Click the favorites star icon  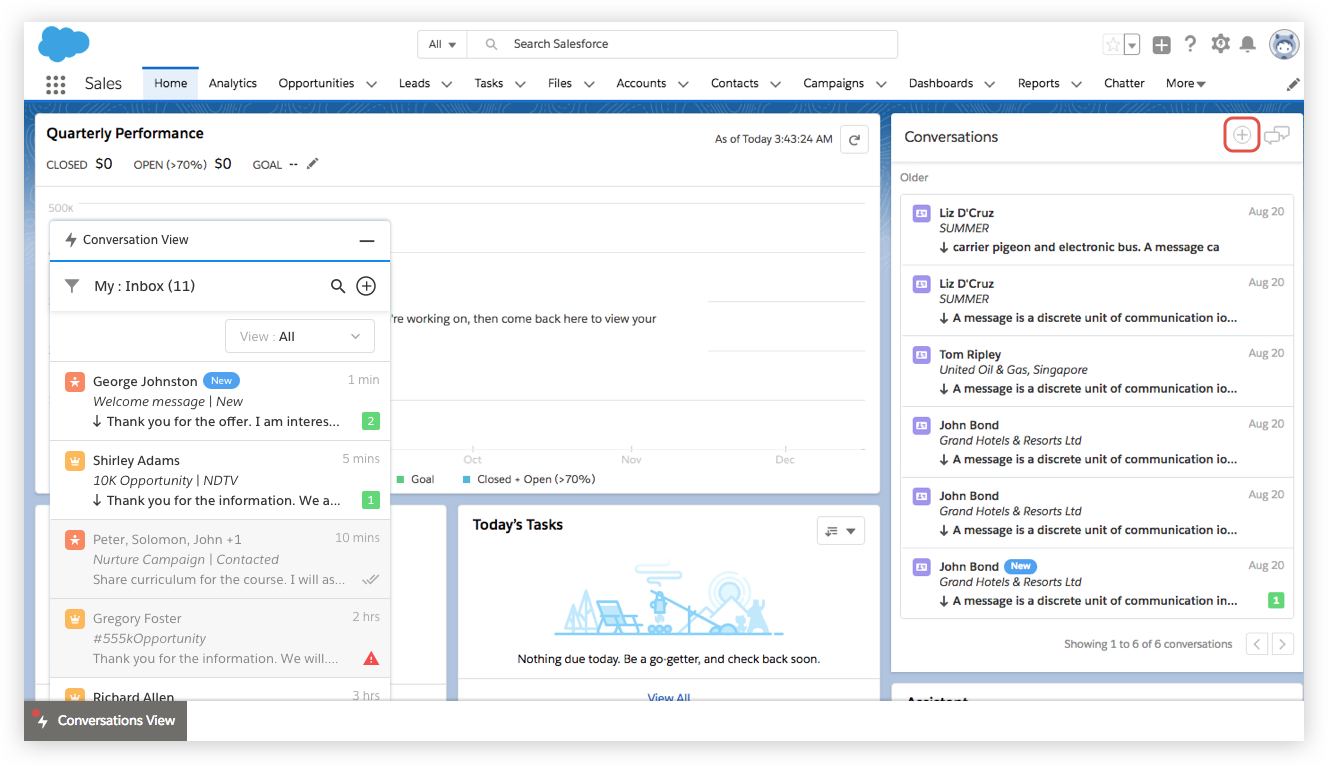tap(1112, 44)
